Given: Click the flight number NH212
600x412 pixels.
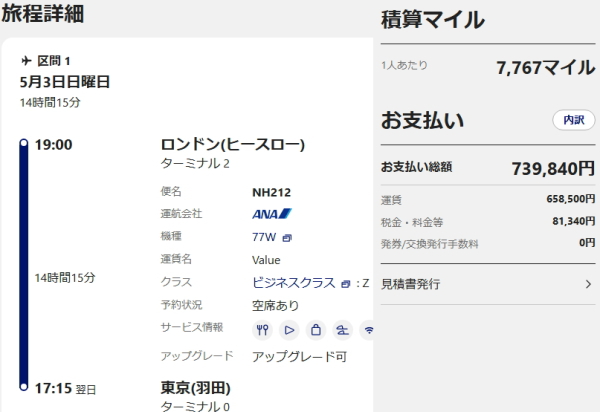Looking at the screenshot, I should (271, 192).
